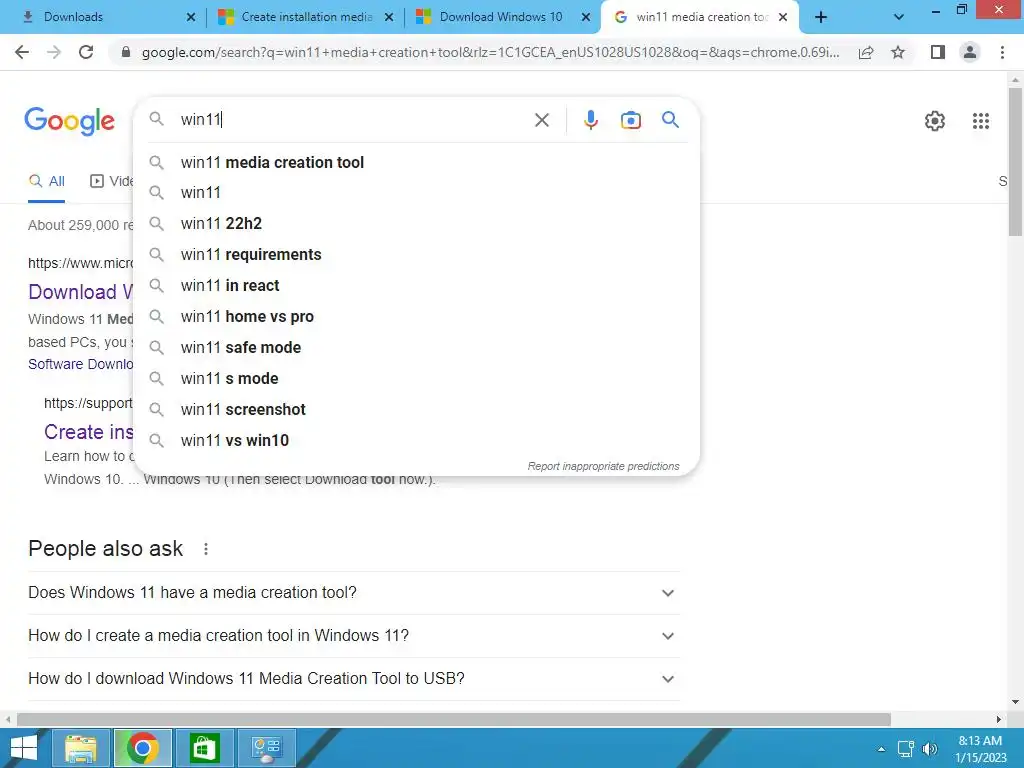1024x768 pixels.
Task: Open the Google apps grid
Action: (x=981, y=121)
